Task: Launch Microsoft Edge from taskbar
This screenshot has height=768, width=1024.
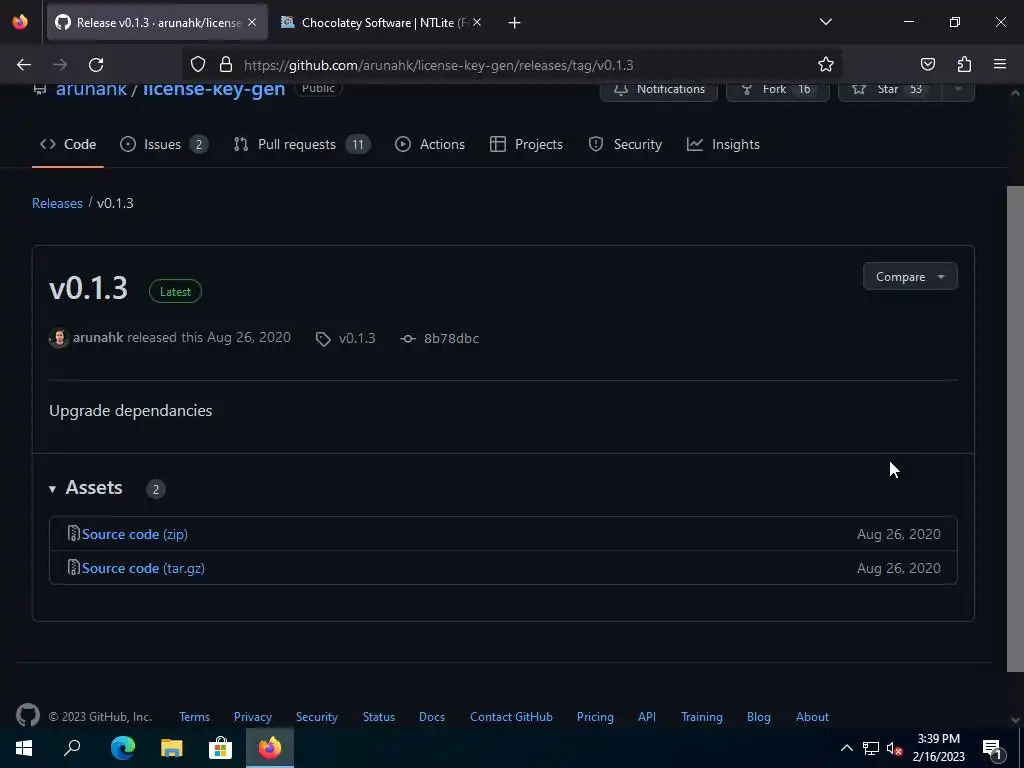Action: click(x=123, y=748)
